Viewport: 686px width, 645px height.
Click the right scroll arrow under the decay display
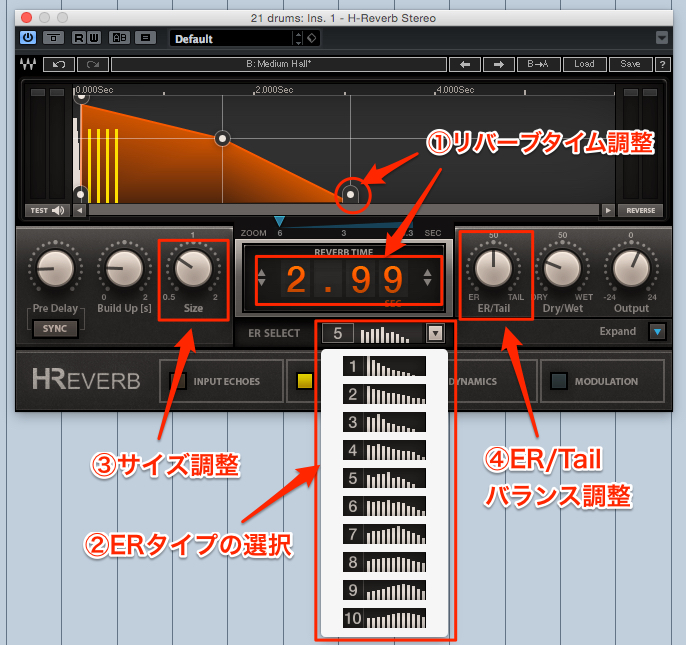tap(608, 210)
